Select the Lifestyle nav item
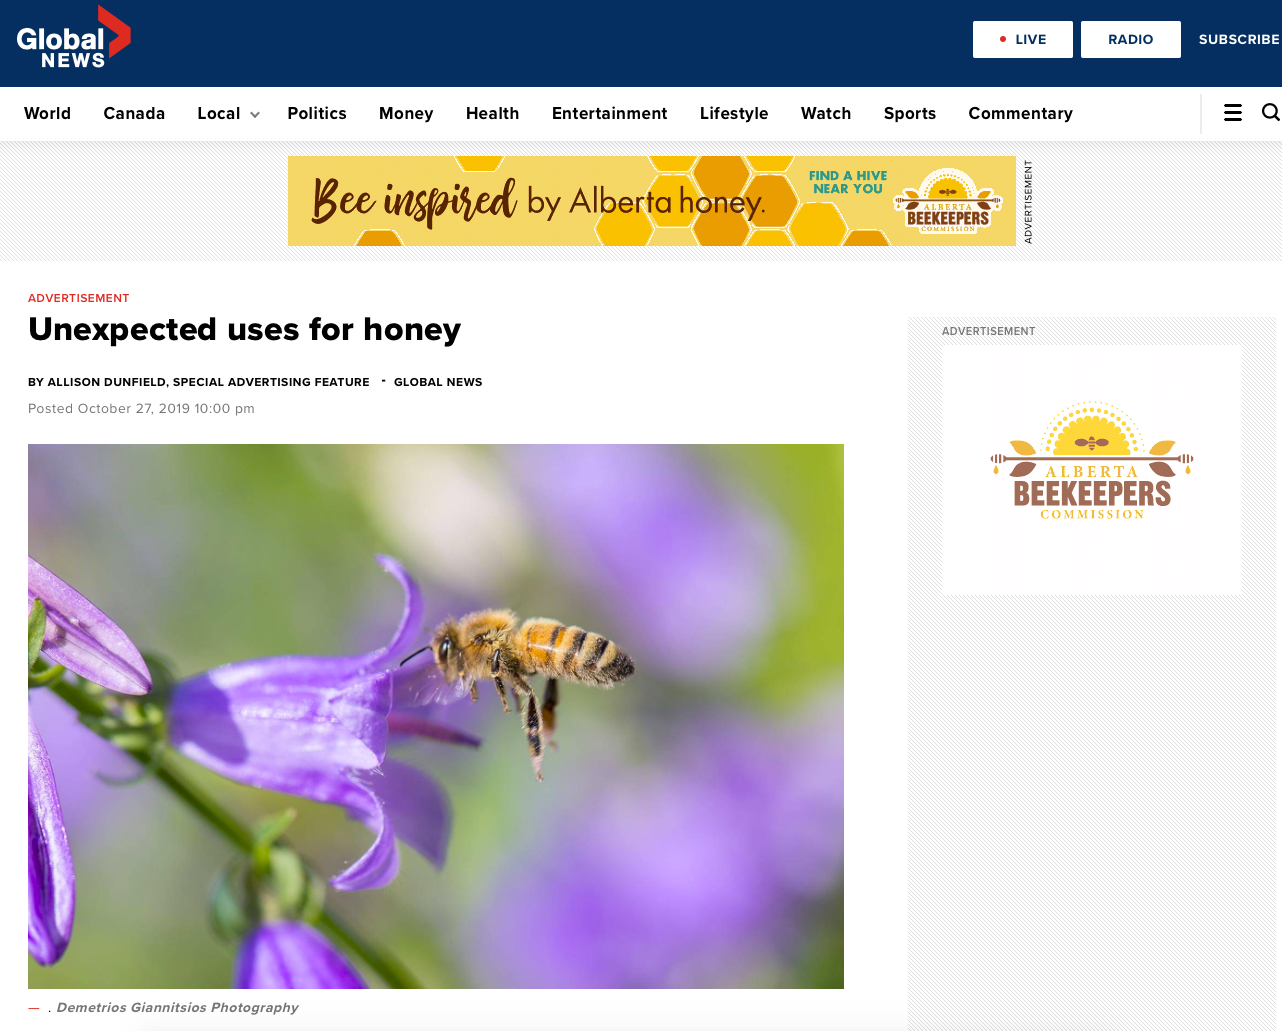This screenshot has height=1031, width=1282. click(x=734, y=113)
